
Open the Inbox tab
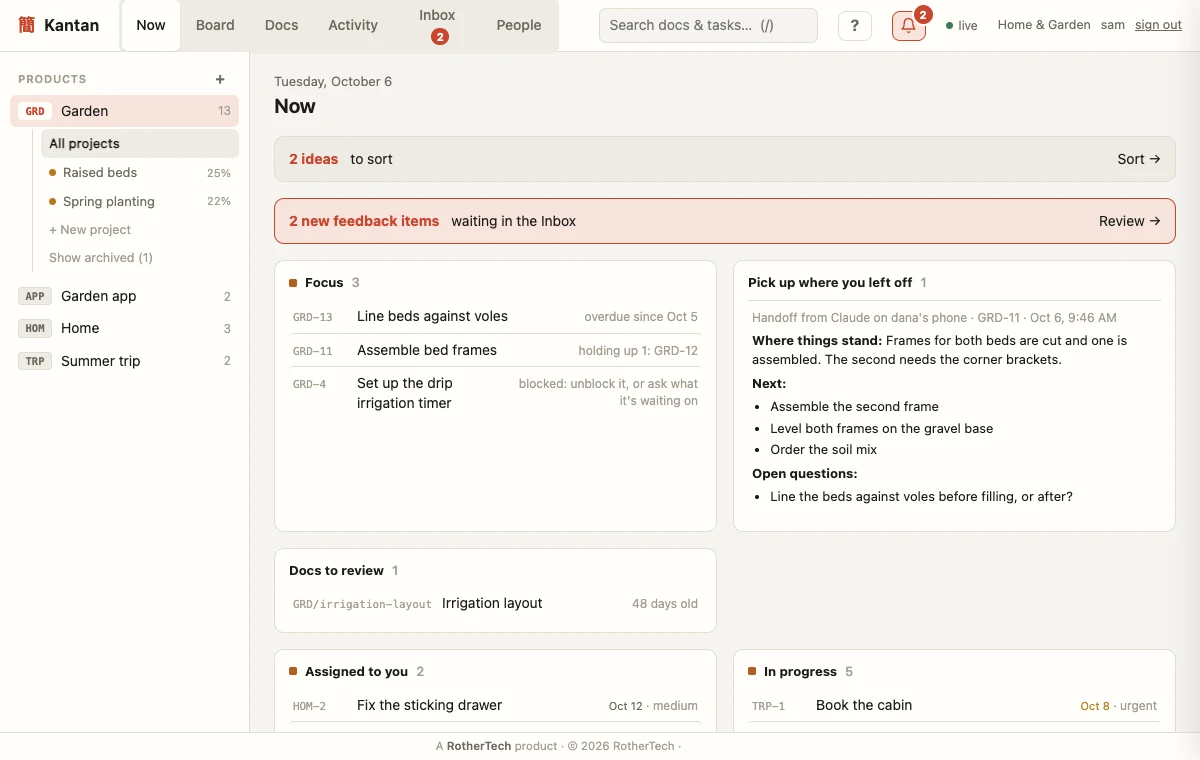coord(437,25)
